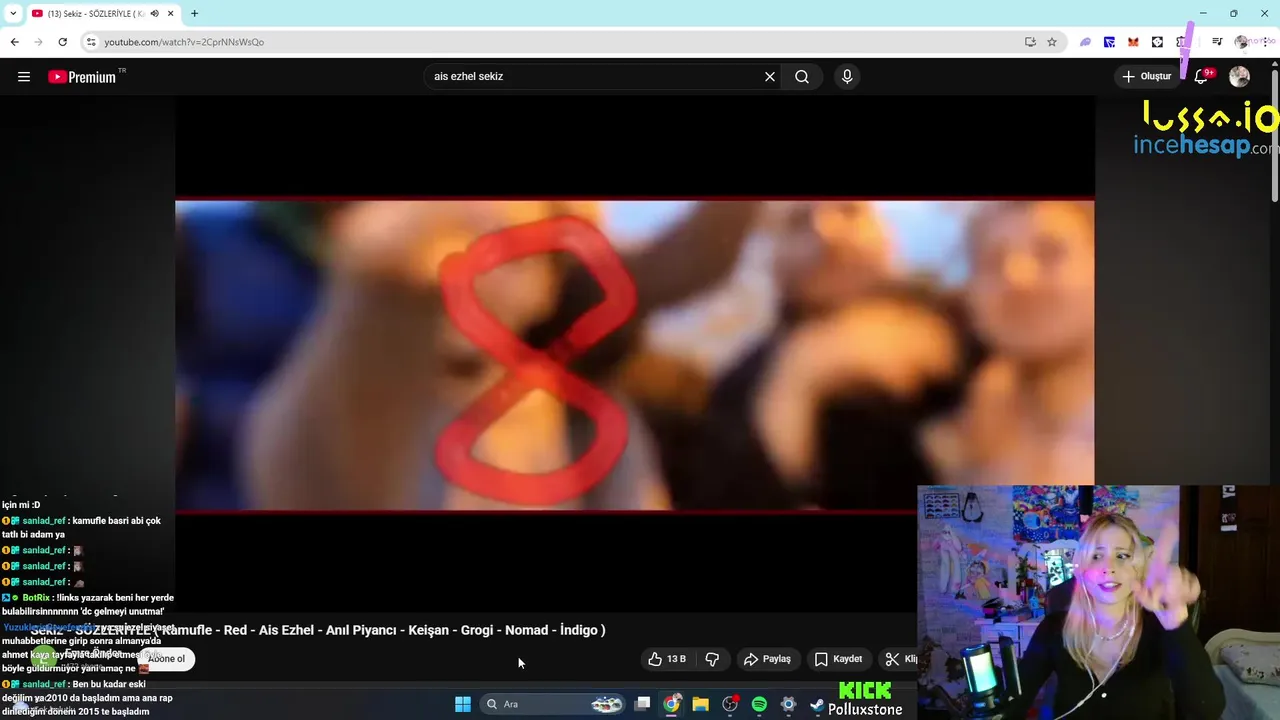Viewport: 1280px width, 720px height.
Task: Share the video via Paylaş
Action: (x=768, y=659)
